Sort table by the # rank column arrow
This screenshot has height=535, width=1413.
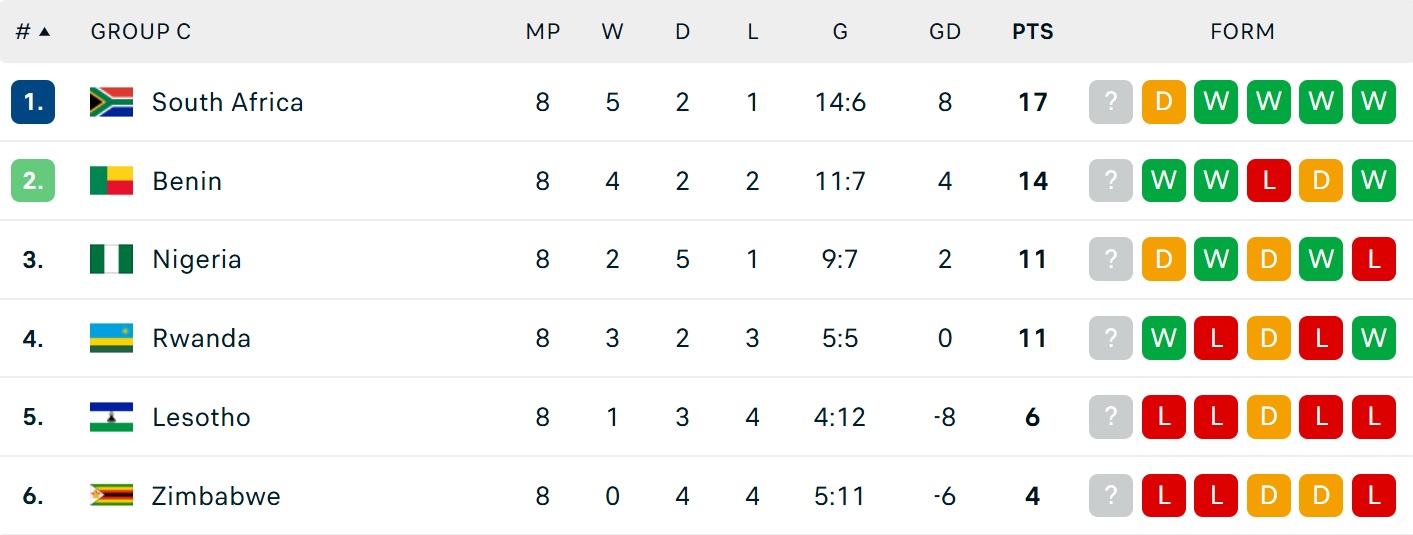pos(44,31)
